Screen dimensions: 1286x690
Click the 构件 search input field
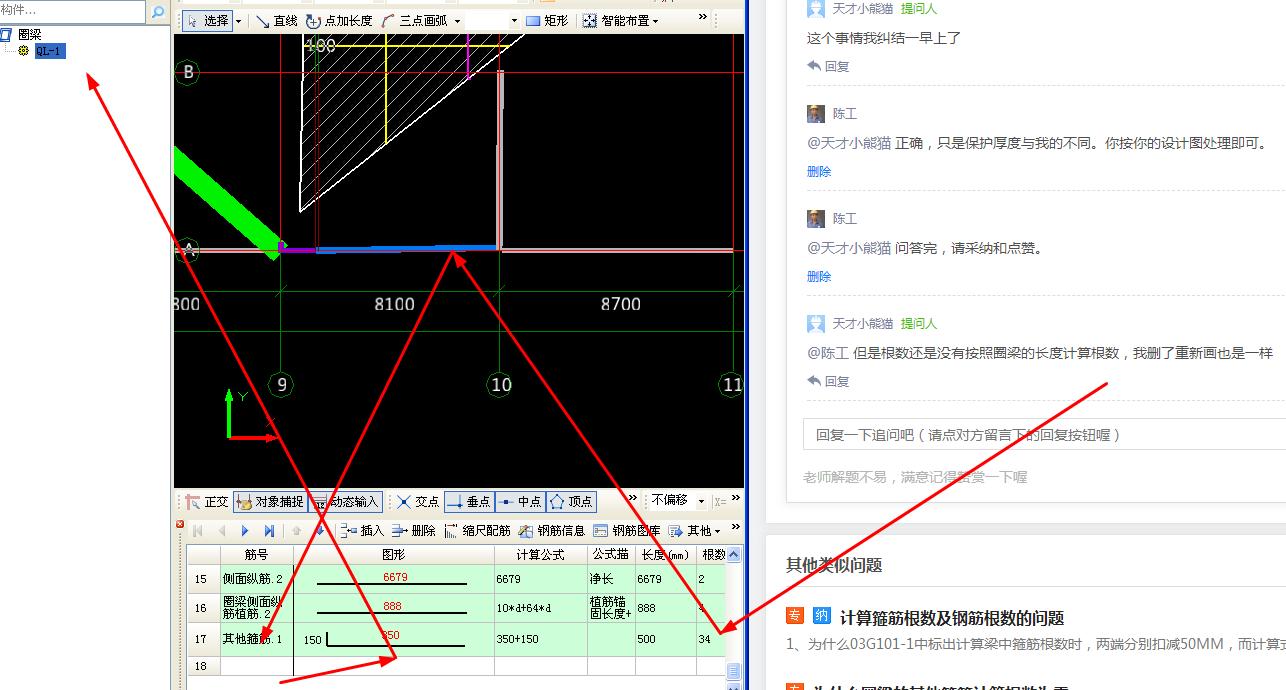click(x=73, y=11)
